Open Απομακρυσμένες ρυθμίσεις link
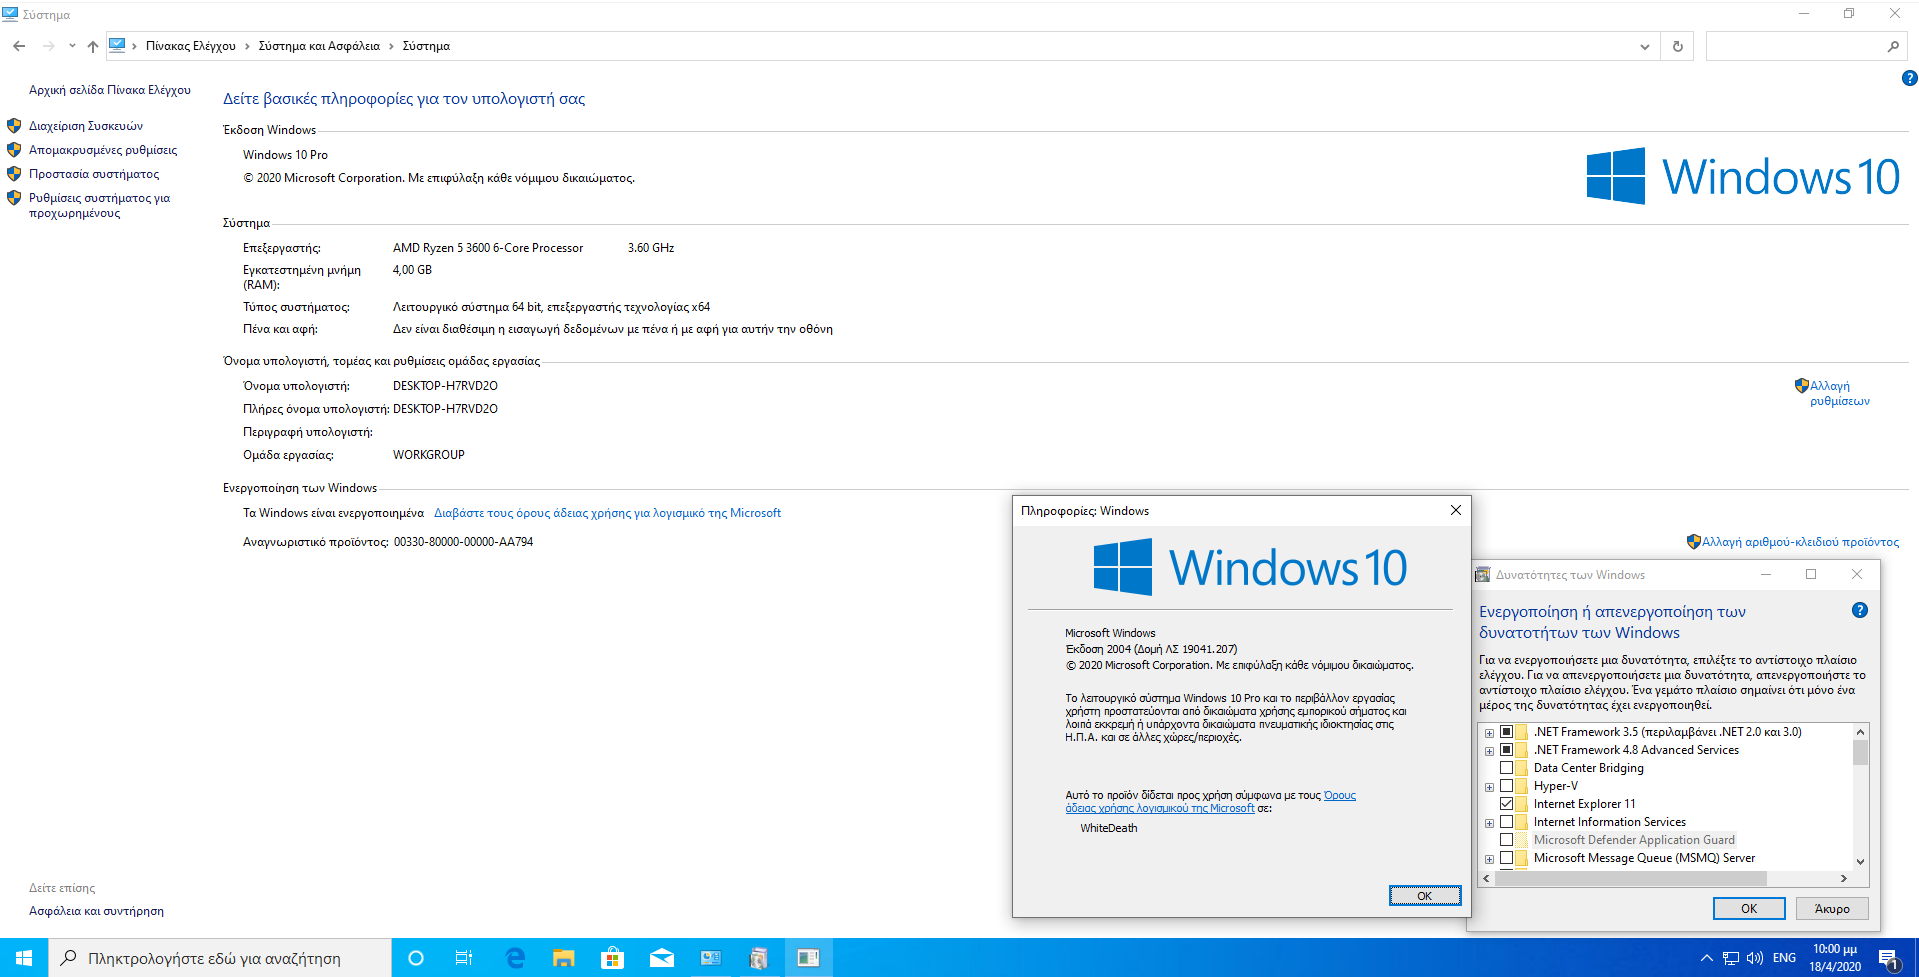This screenshot has width=1919, height=977. tap(103, 150)
